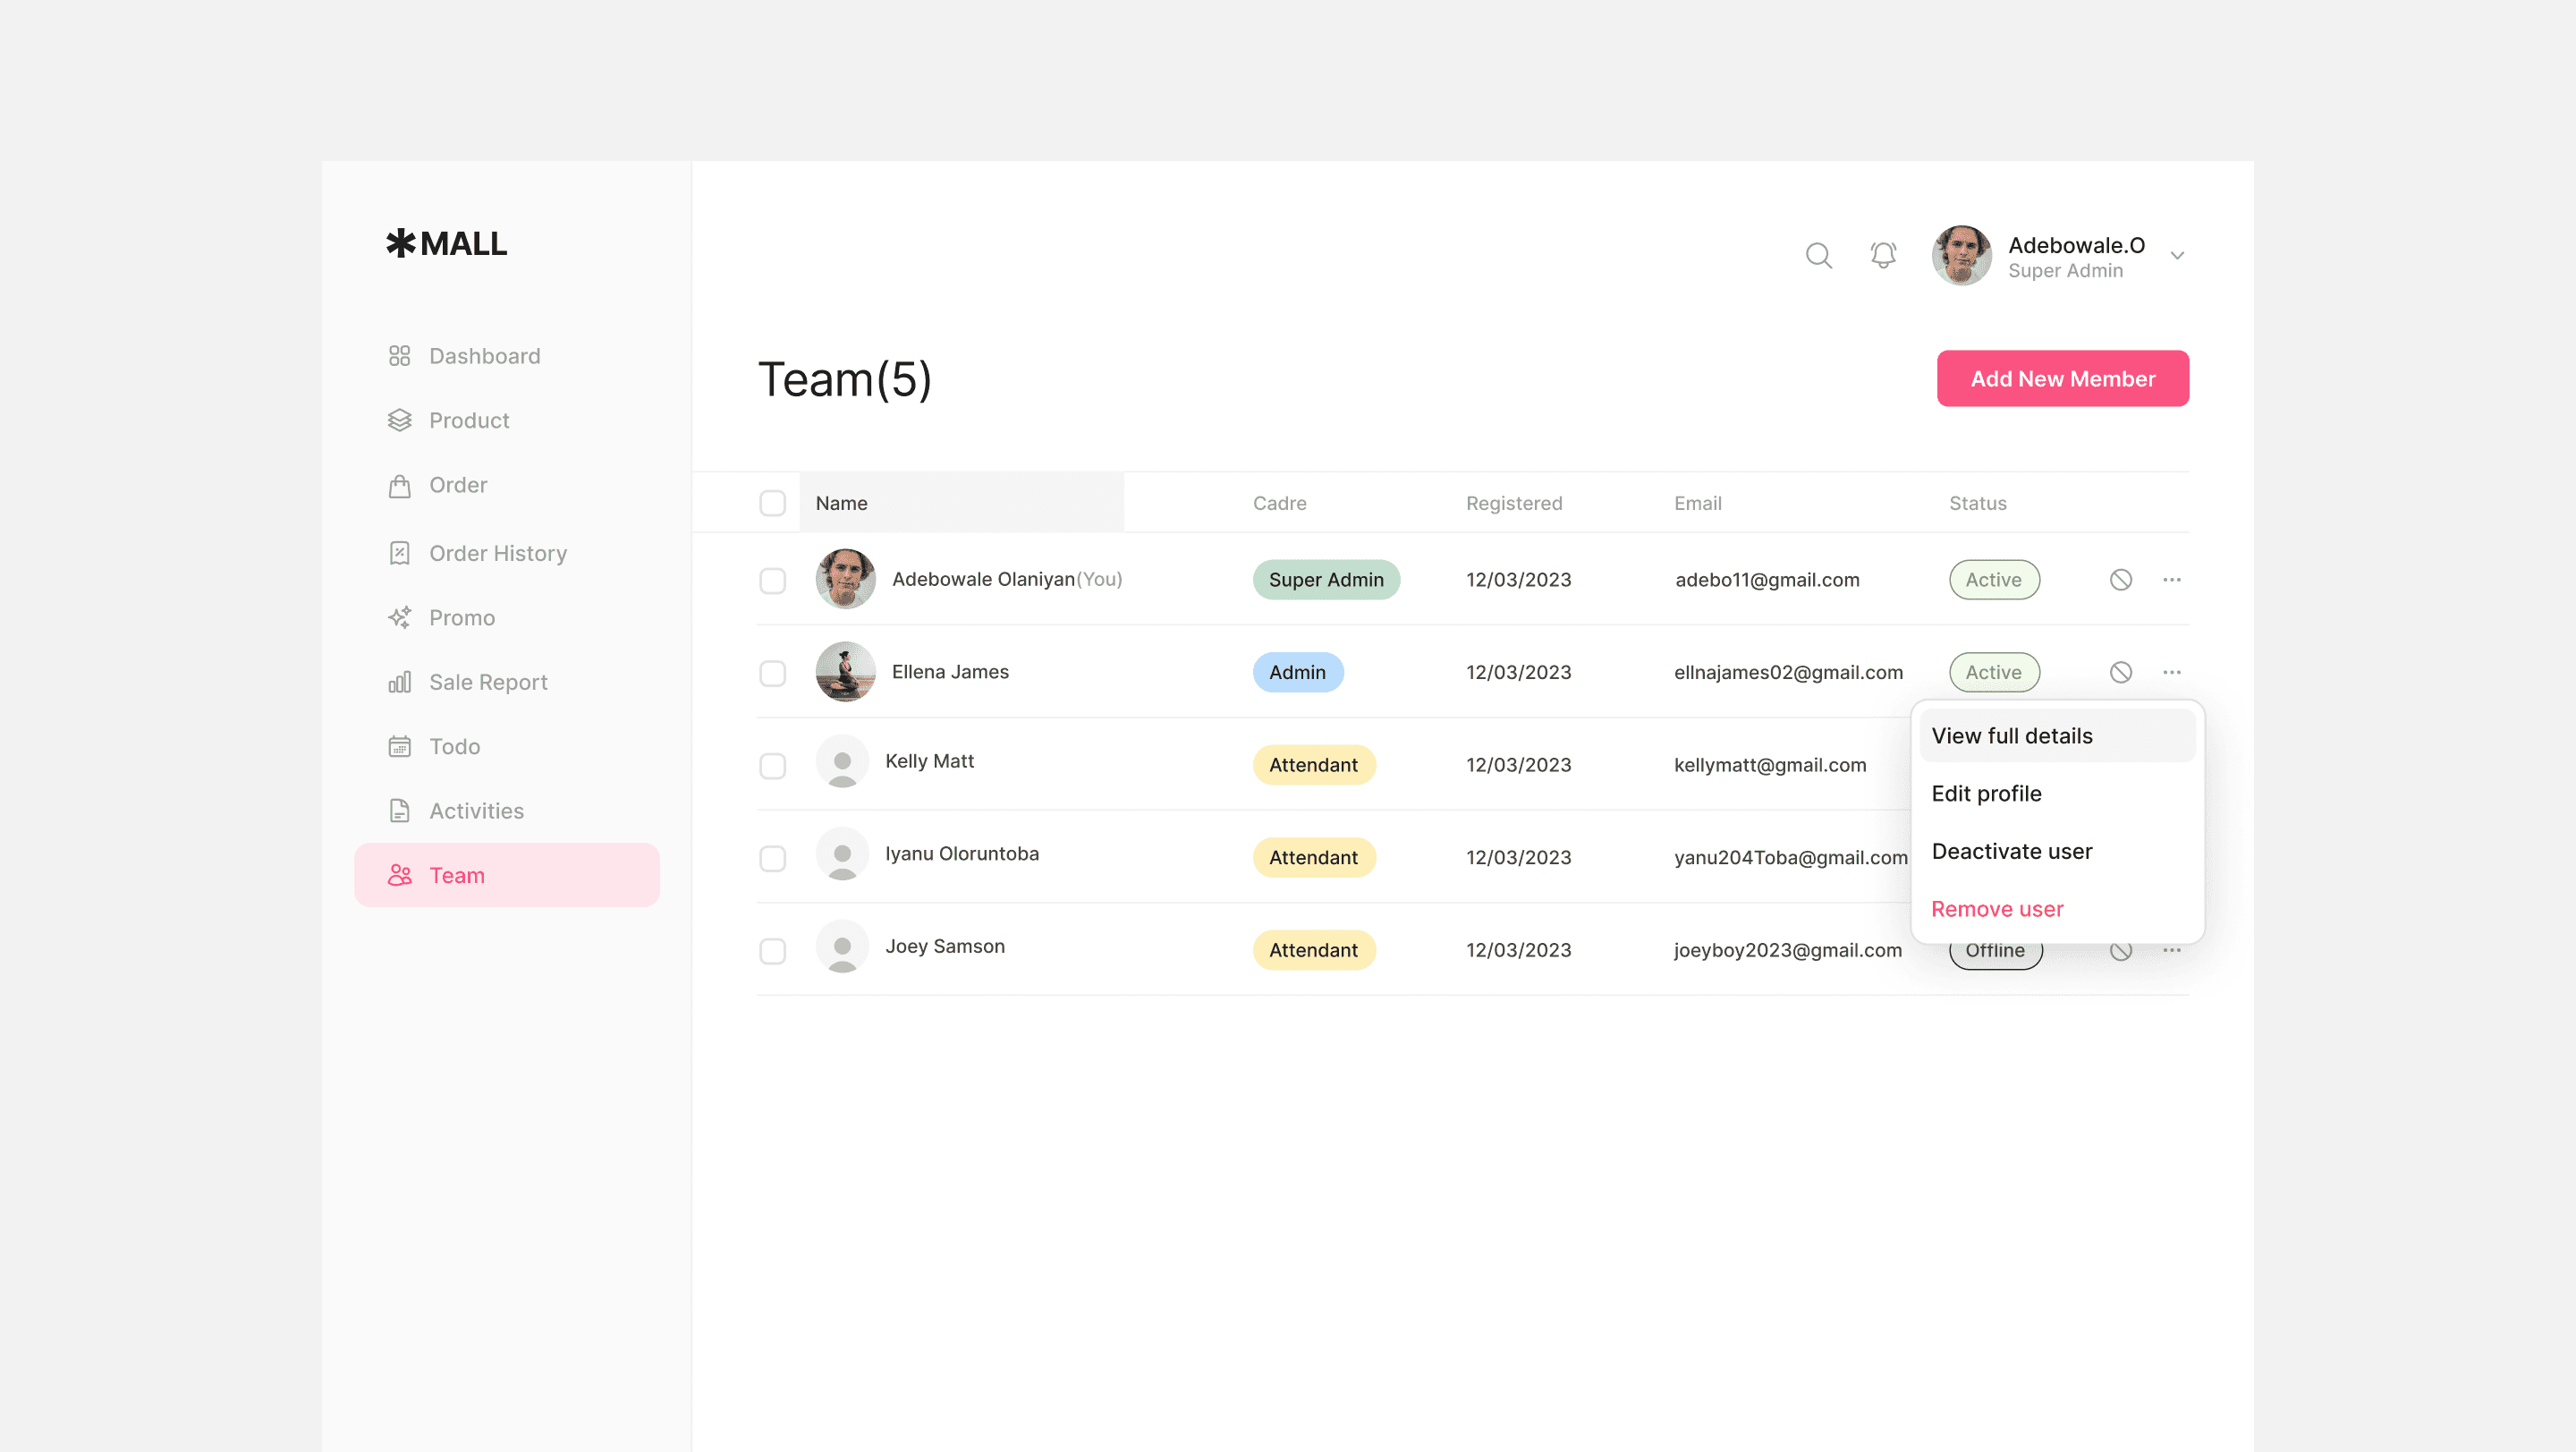The width and height of the screenshot is (2576, 1452).
Task: Open Order History in sidebar
Action: [497, 553]
